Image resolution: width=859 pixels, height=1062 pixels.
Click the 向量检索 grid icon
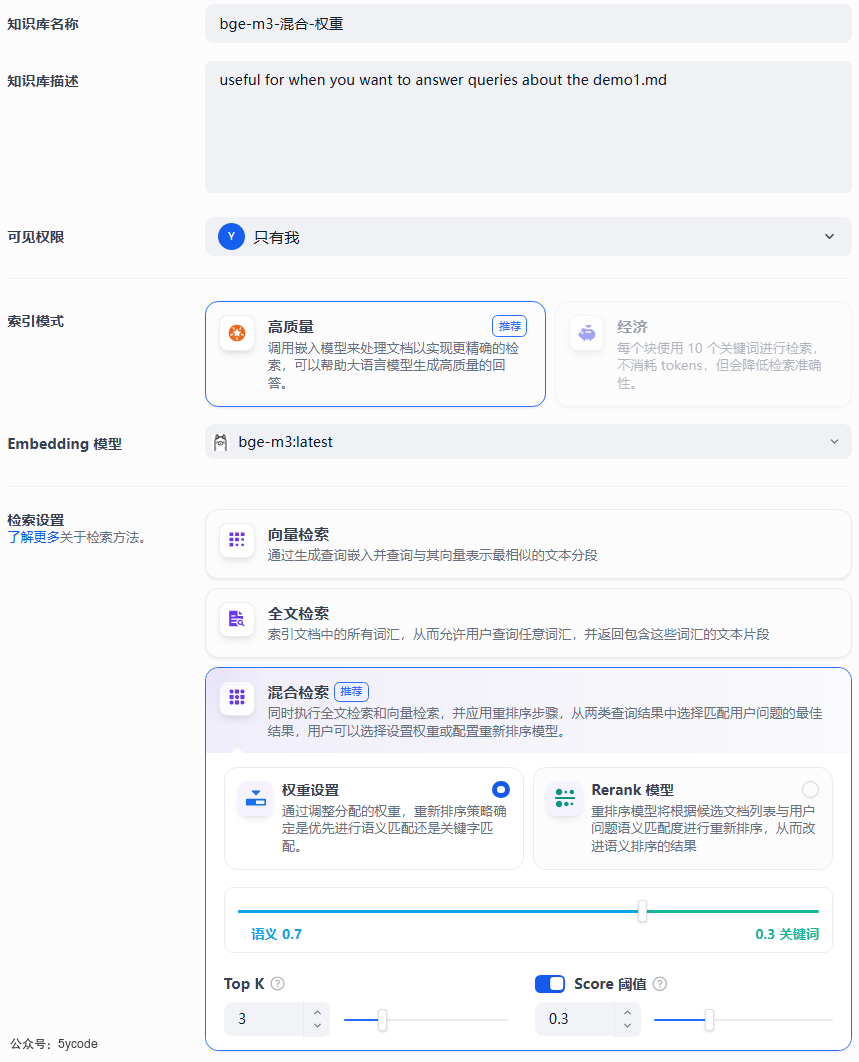pos(237,540)
